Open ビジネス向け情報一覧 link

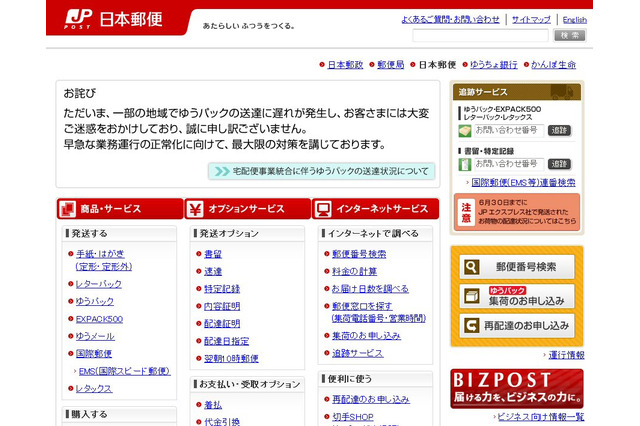pyautogui.click(x=540, y=417)
